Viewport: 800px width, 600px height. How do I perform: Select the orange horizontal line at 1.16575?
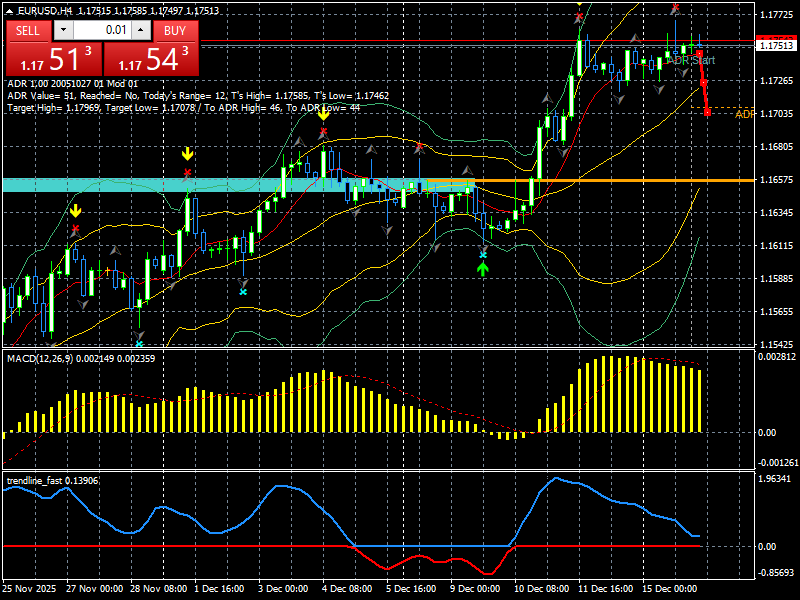click(x=591, y=181)
